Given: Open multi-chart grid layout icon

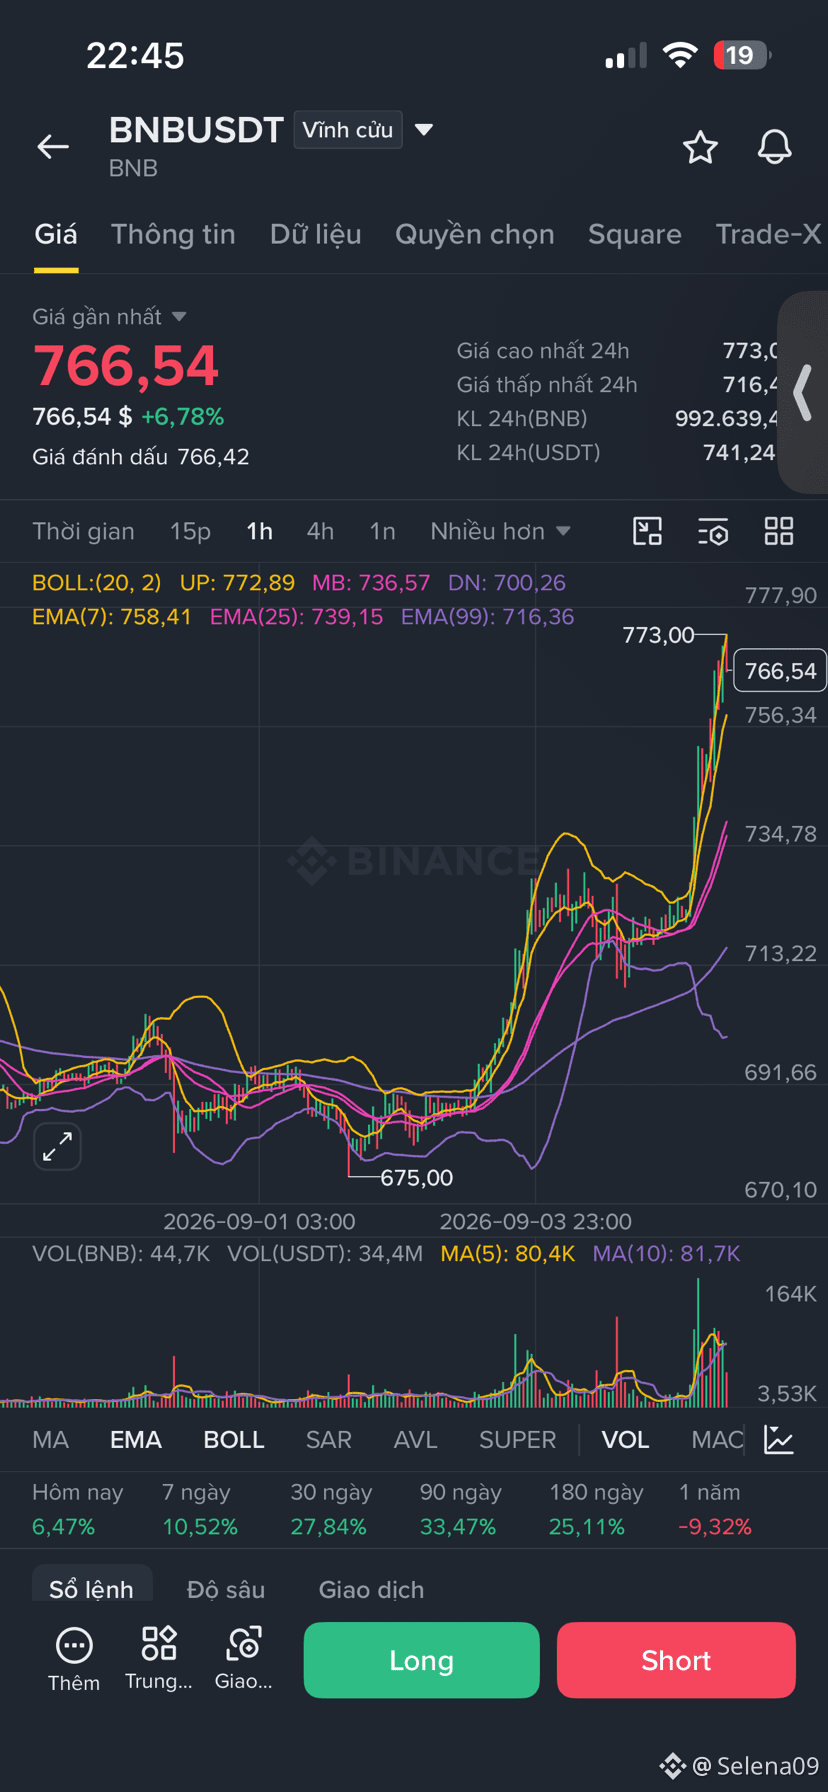Looking at the screenshot, I should click(779, 531).
